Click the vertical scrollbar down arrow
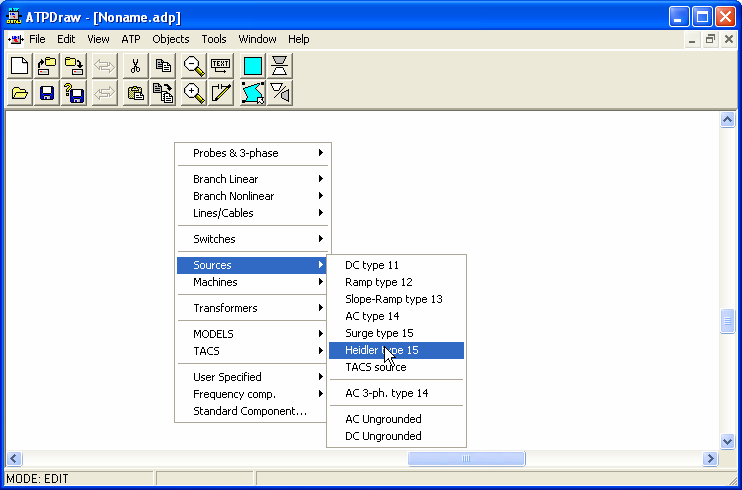 (727, 441)
